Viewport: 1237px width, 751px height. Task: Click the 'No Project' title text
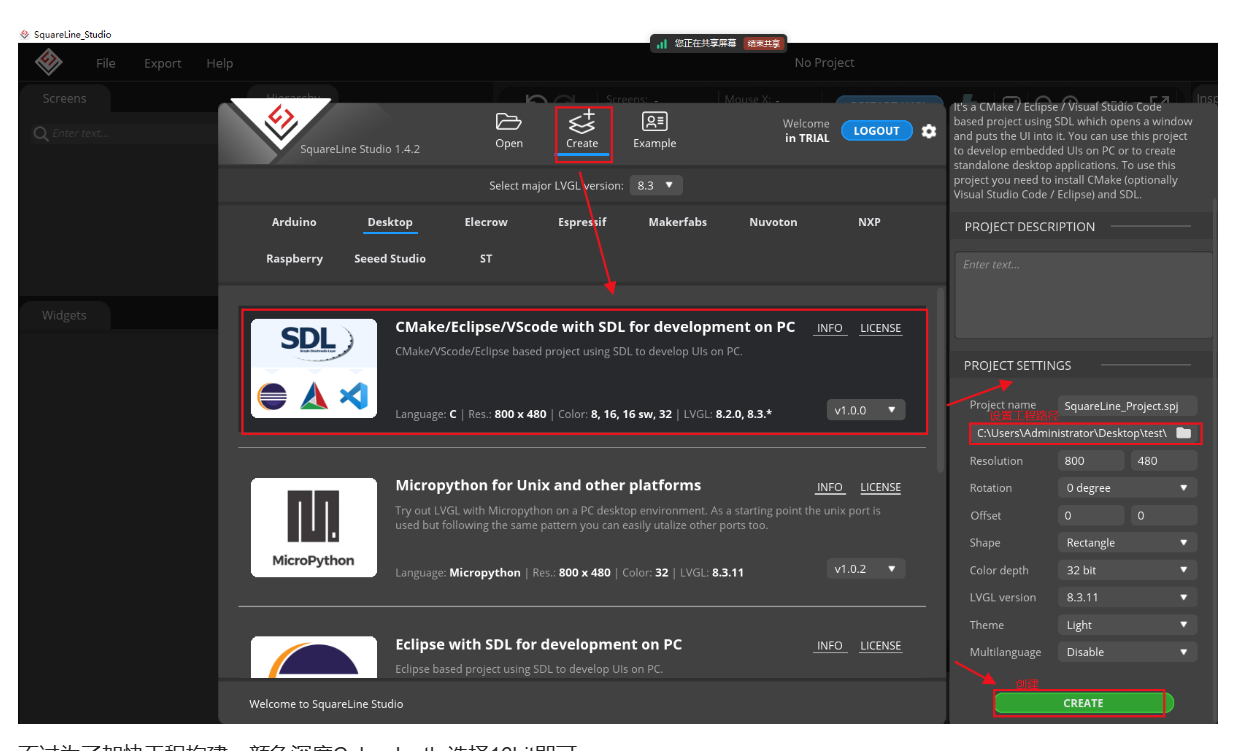tap(824, 62)
